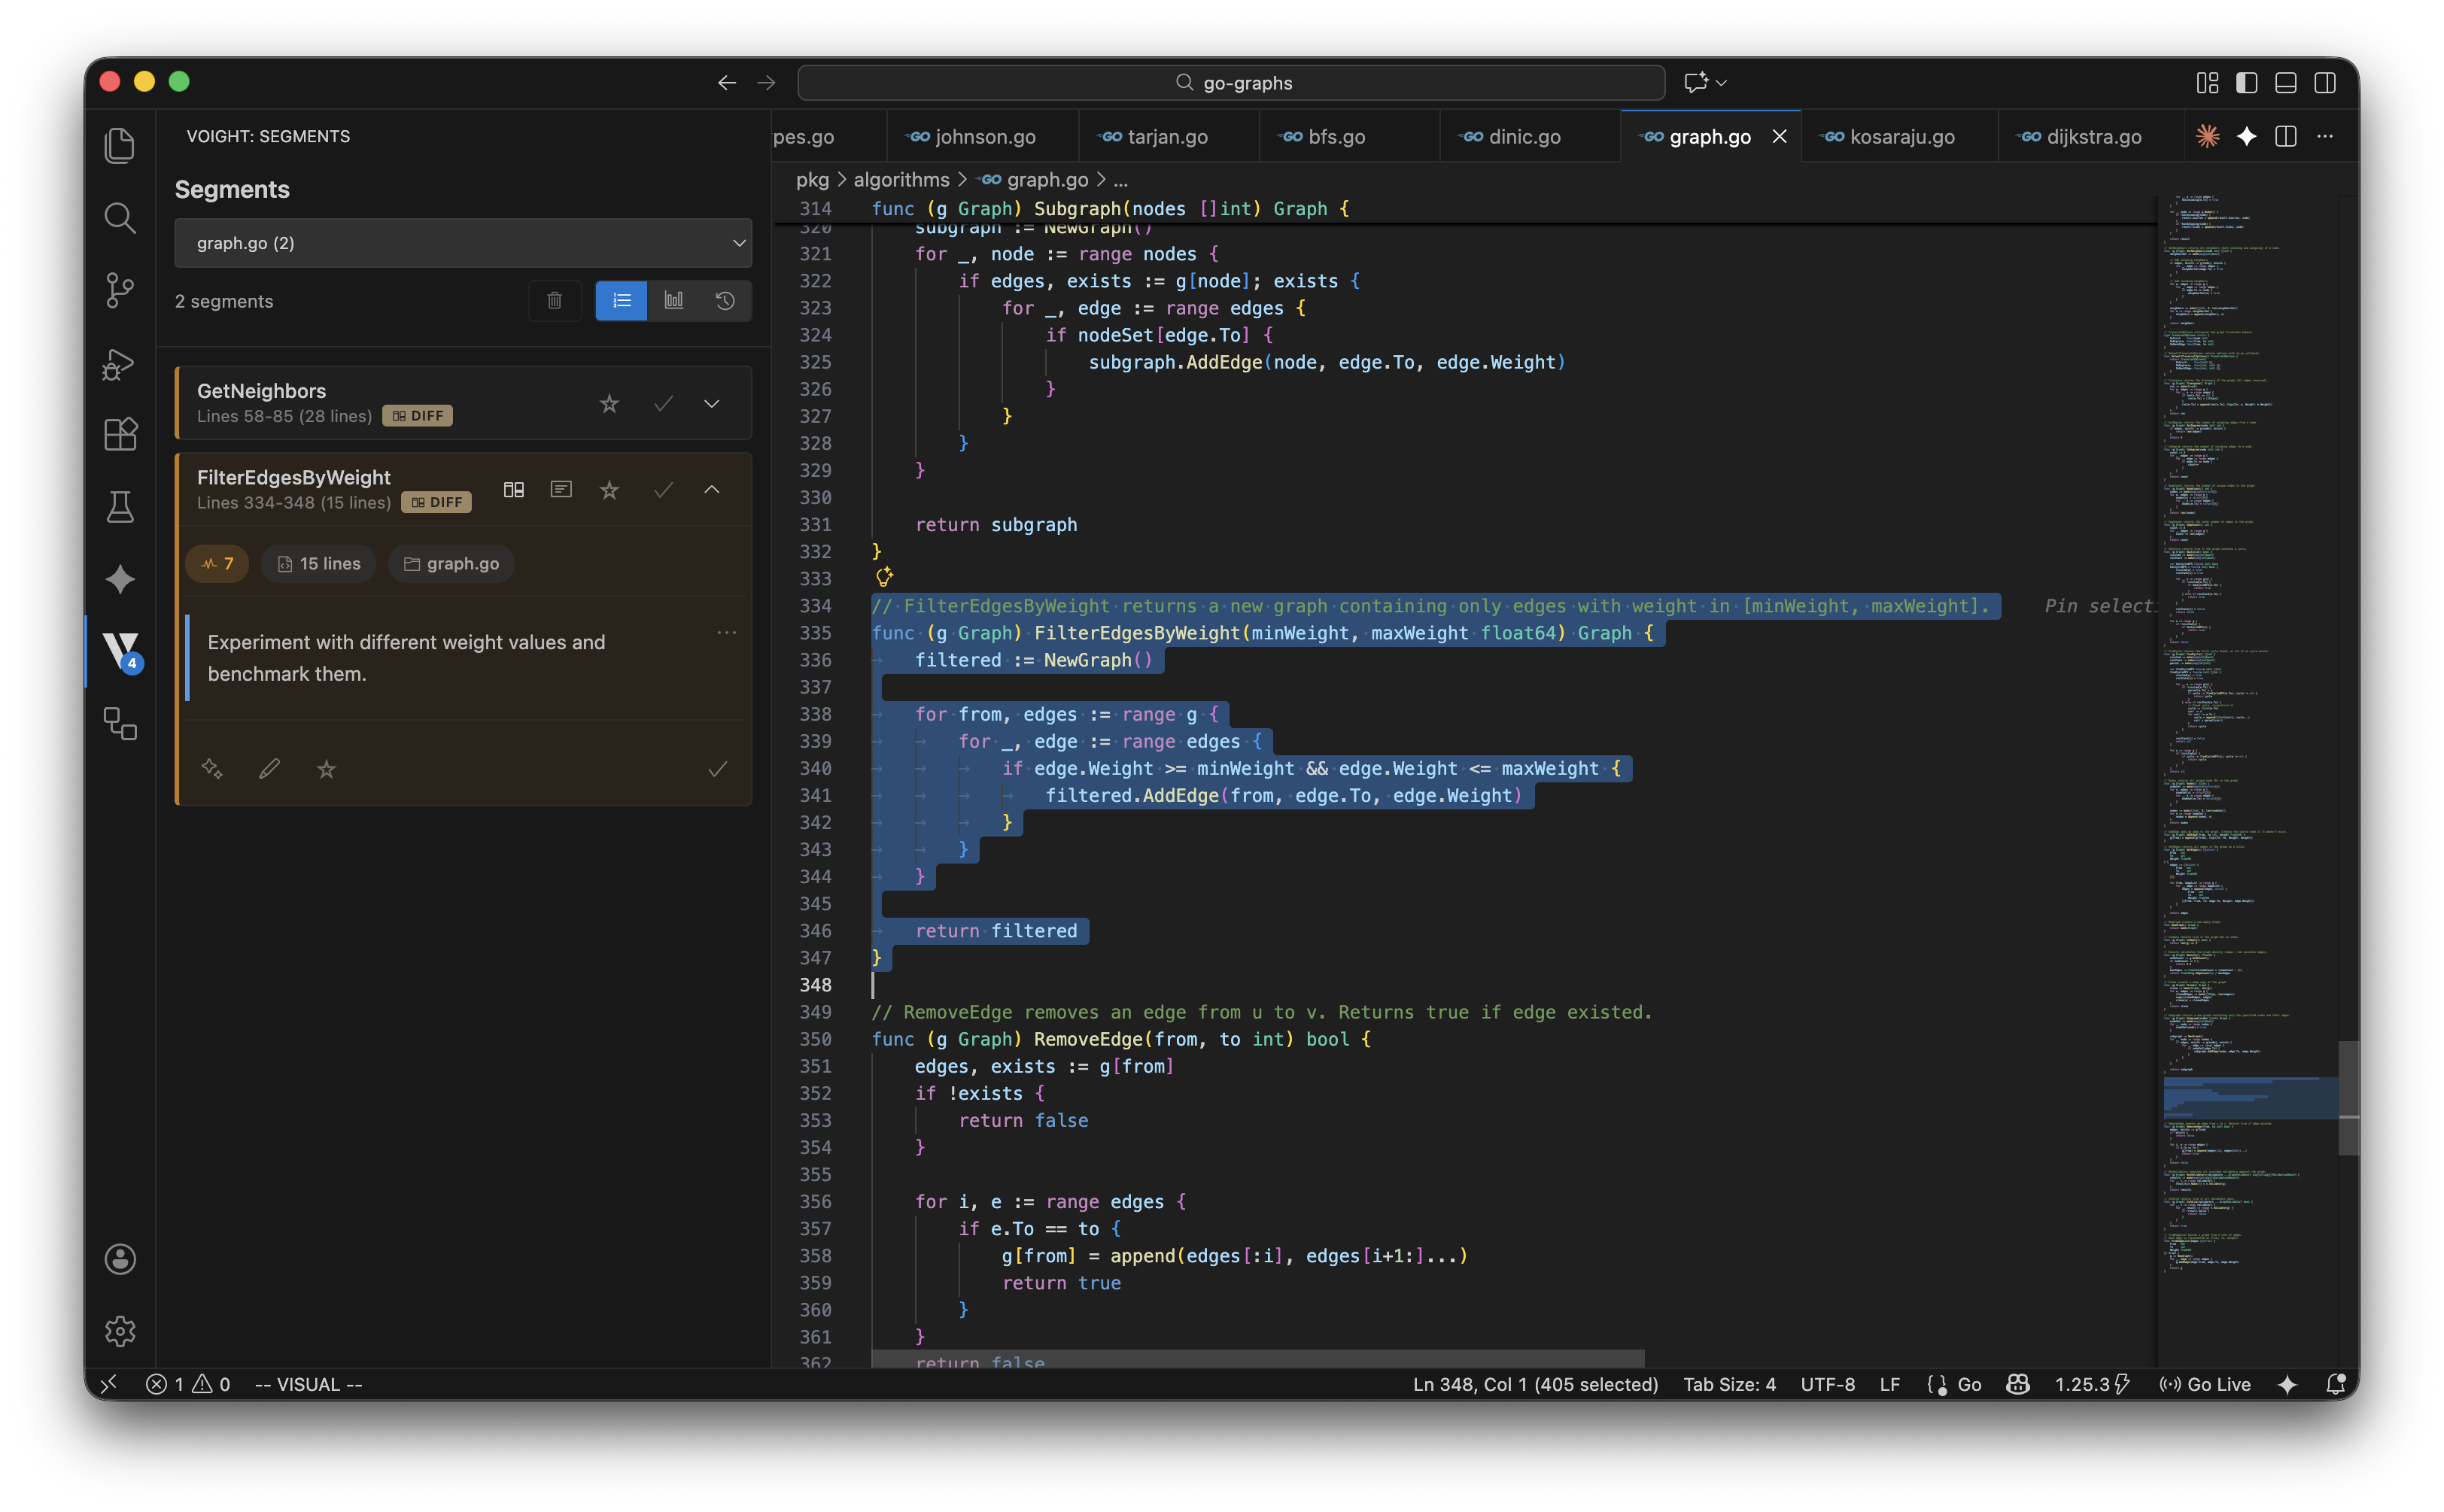Open the Testing flask view
The width and height of the screenshot is (2444, 1512).
coord(120,507)
